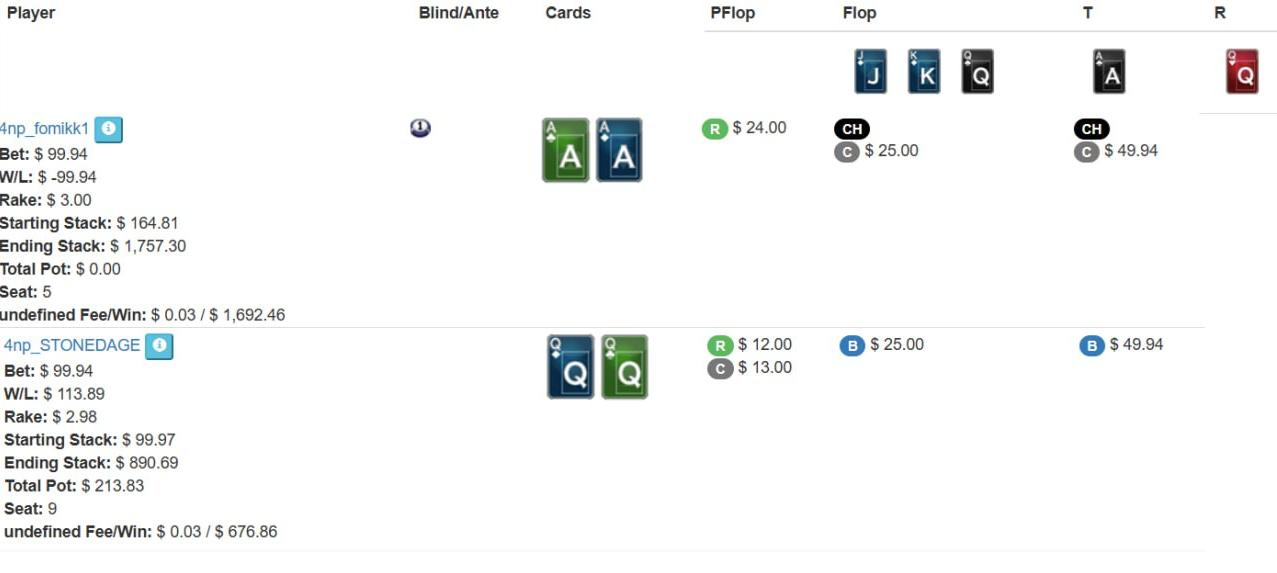Click fomikk1's check badge in Turn column

point(1092,129)
